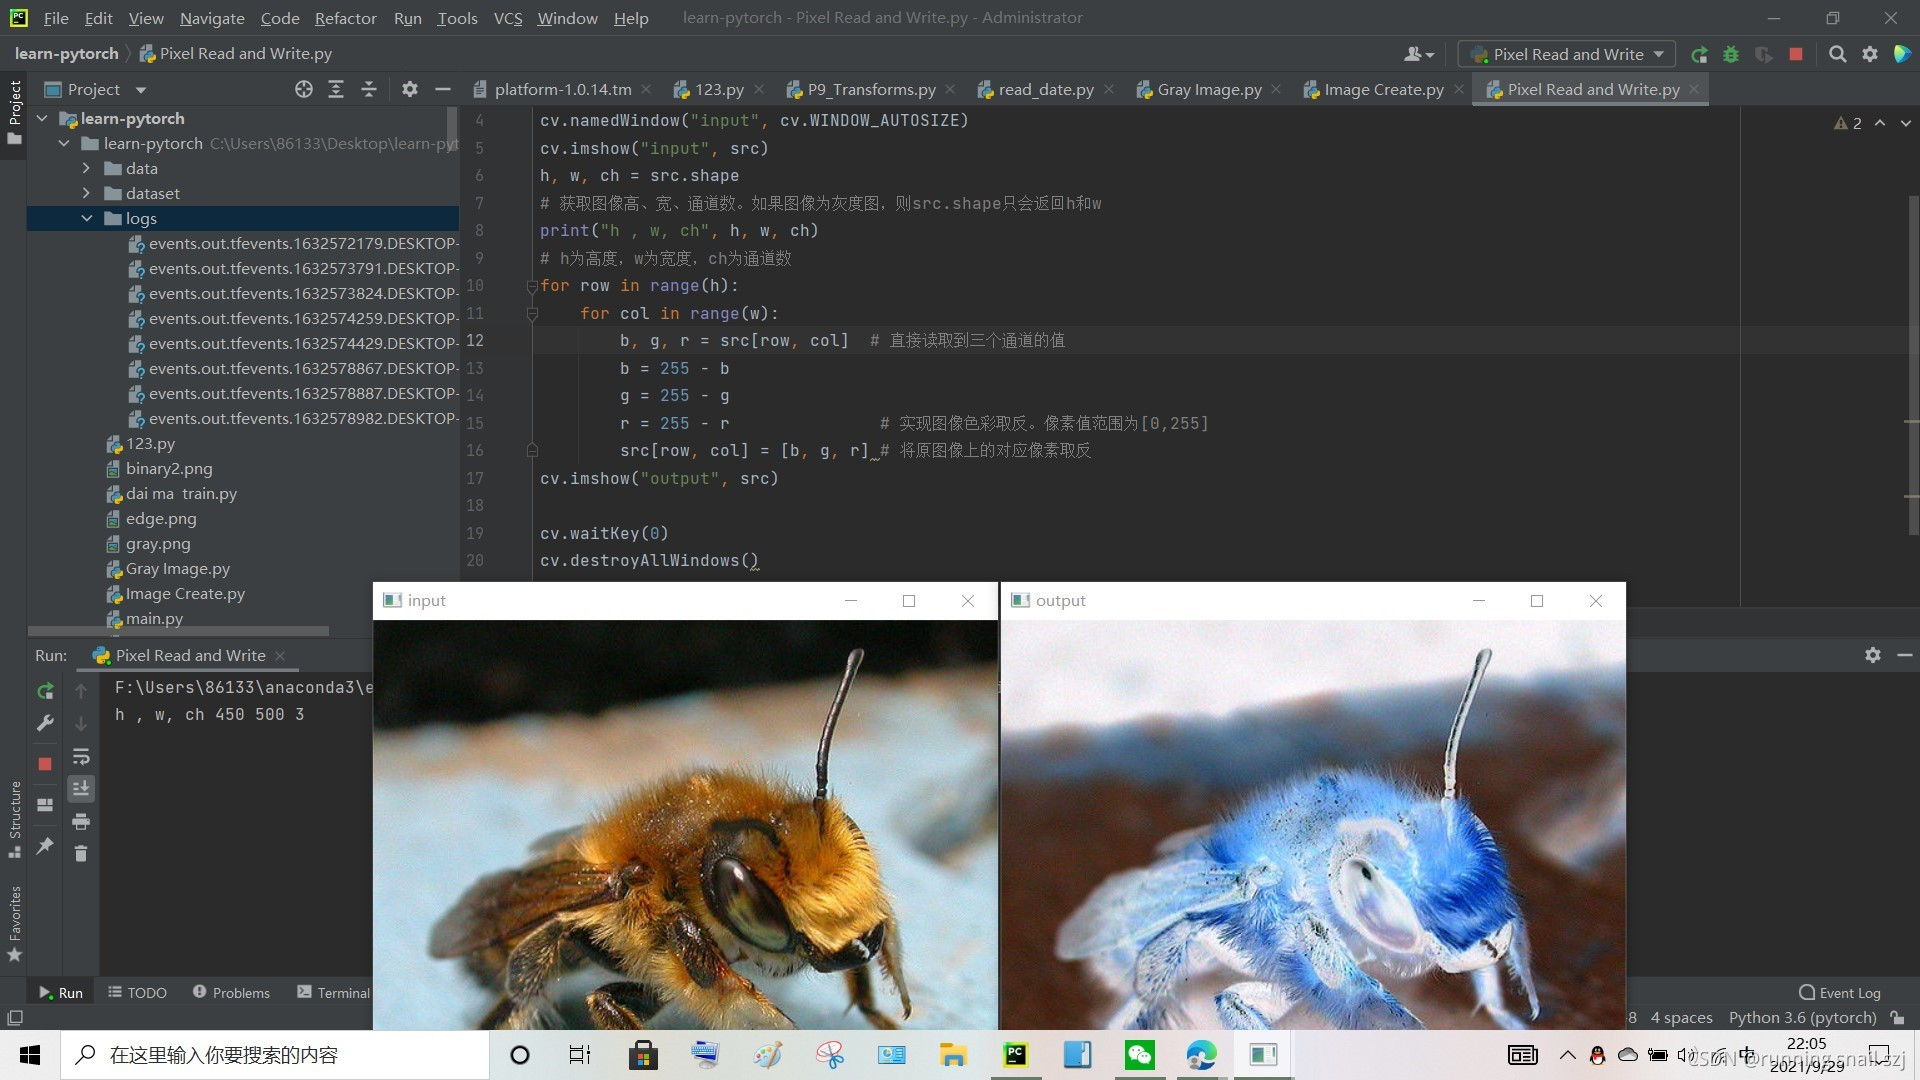Stop the running program in top toolbar
This screenshot has height=1080, width=1920.
[1796, 55]
